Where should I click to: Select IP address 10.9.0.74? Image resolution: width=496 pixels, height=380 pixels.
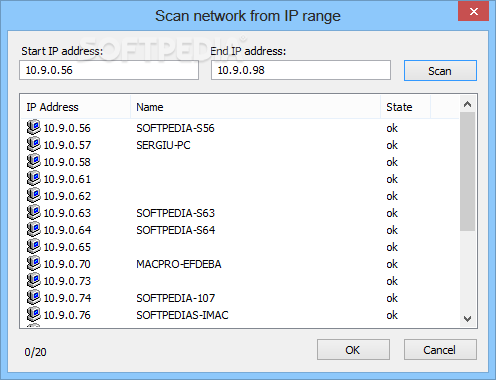(x=67, y=298)
